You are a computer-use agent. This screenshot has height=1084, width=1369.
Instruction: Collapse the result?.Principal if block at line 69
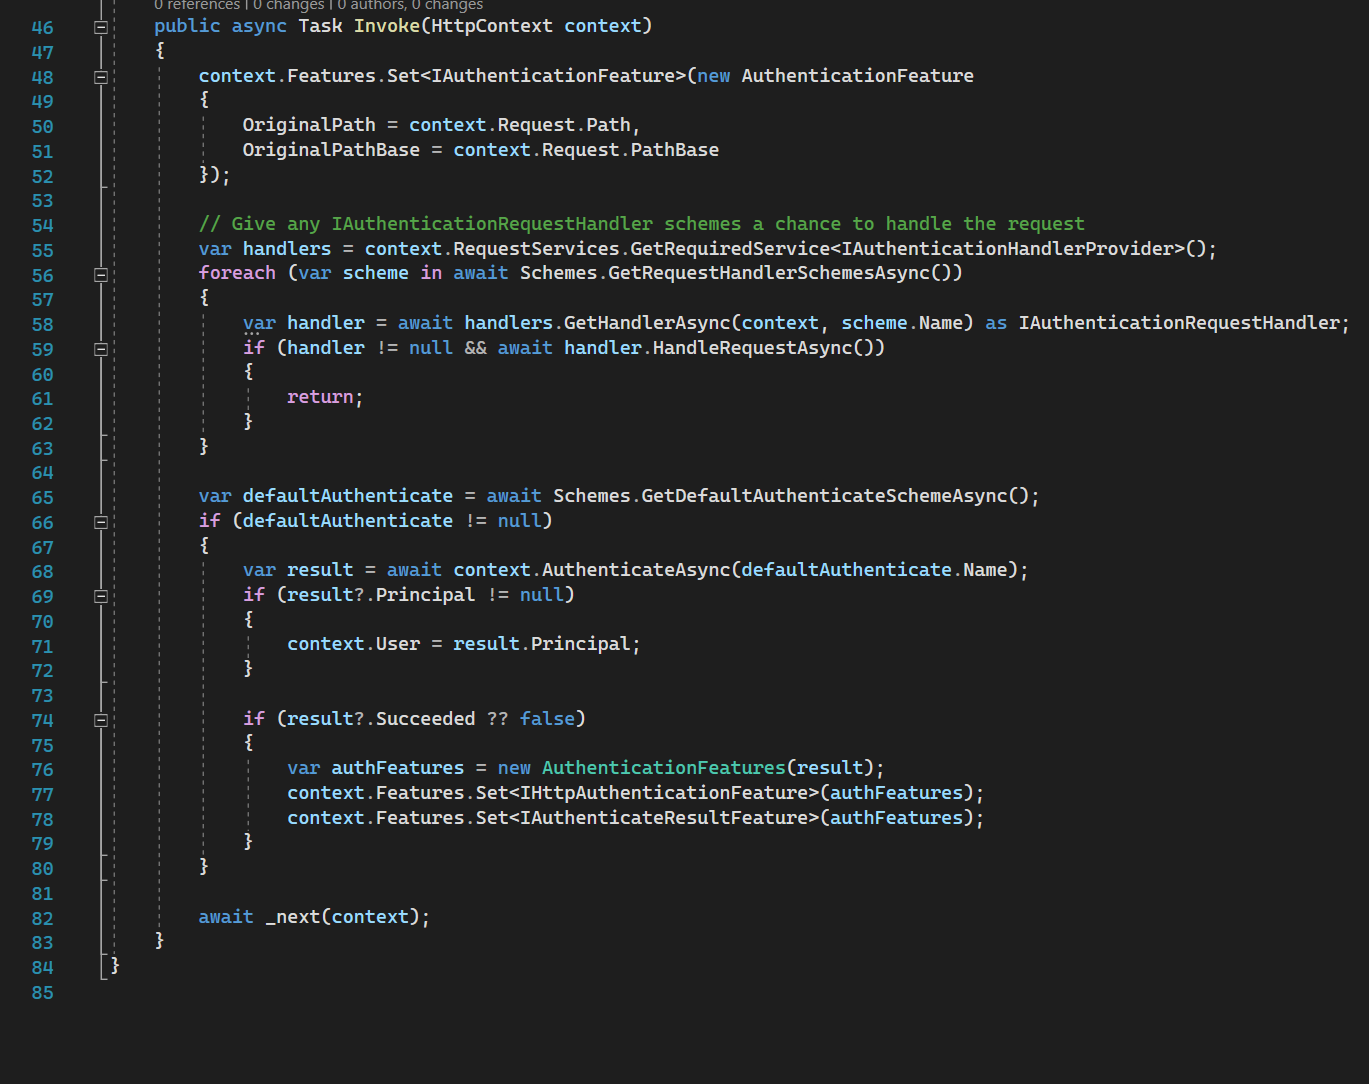101,596
